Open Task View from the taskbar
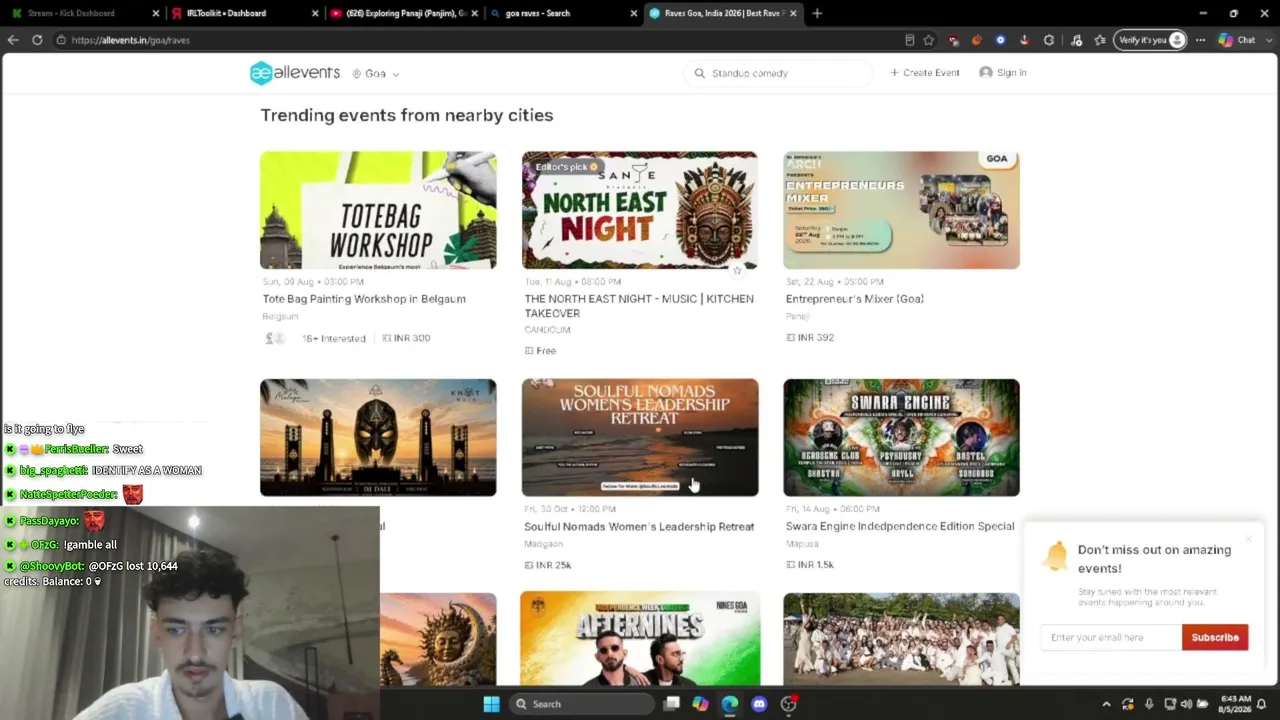 (x=672, y=704)
